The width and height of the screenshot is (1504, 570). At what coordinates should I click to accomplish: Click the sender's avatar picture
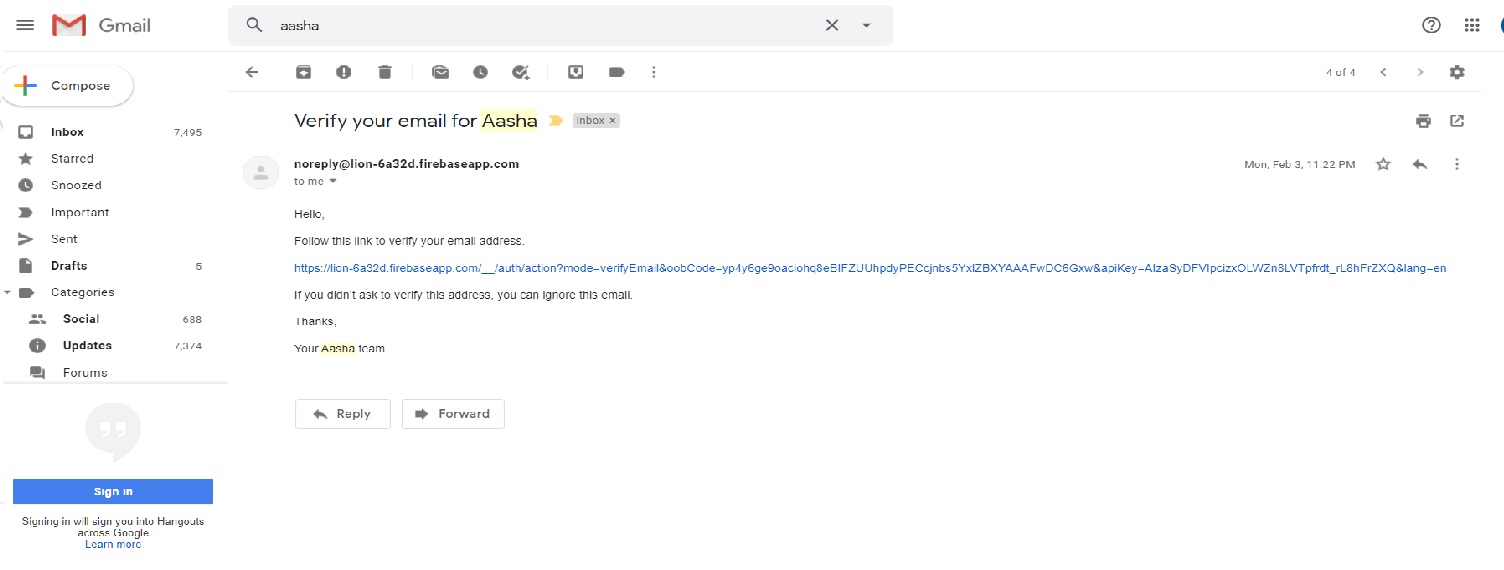pyautogui.click(x=261, y=172)
